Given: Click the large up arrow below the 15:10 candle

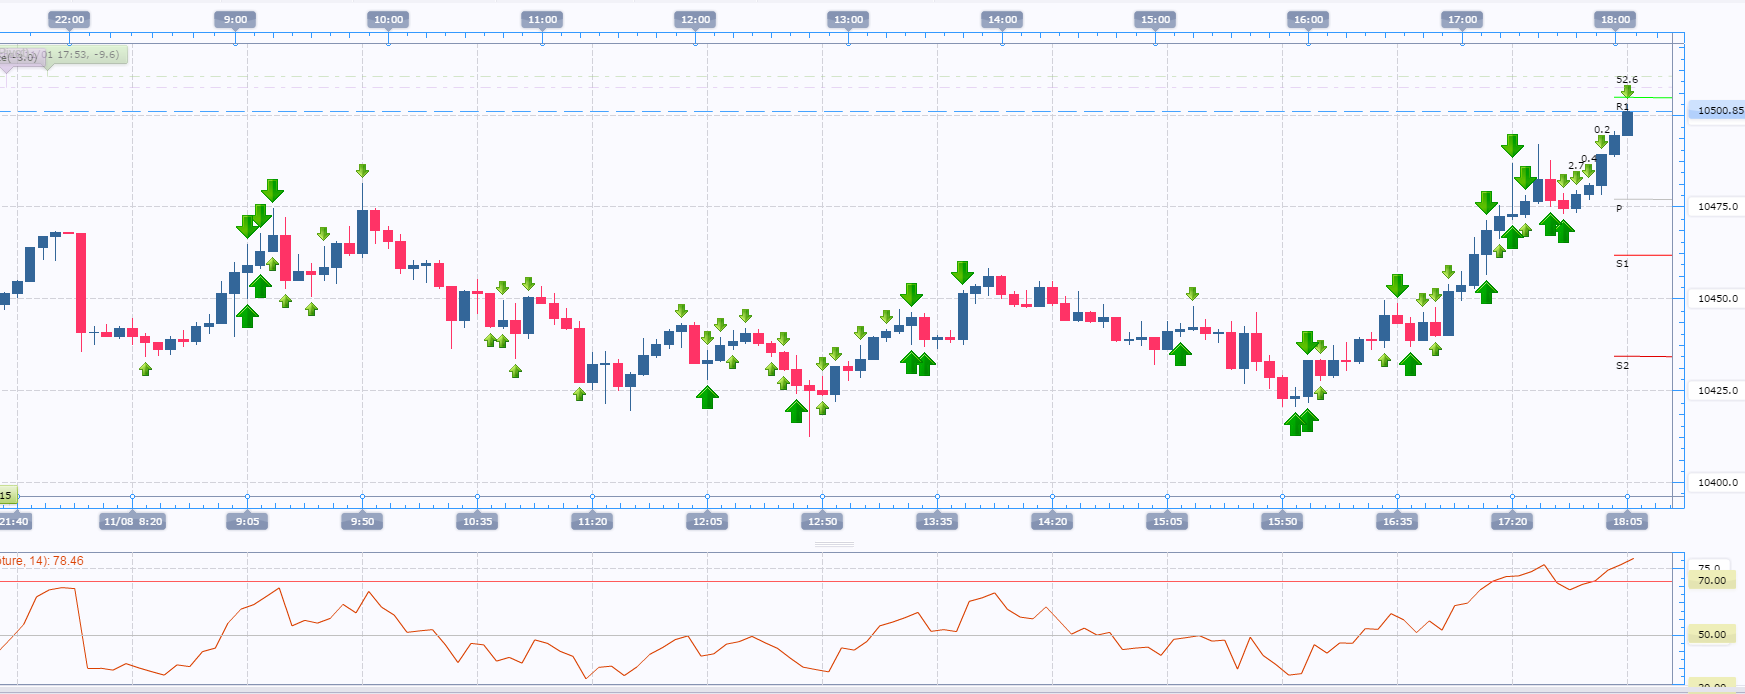Looking at the screenshot, I should click(x=1181, y=354).
